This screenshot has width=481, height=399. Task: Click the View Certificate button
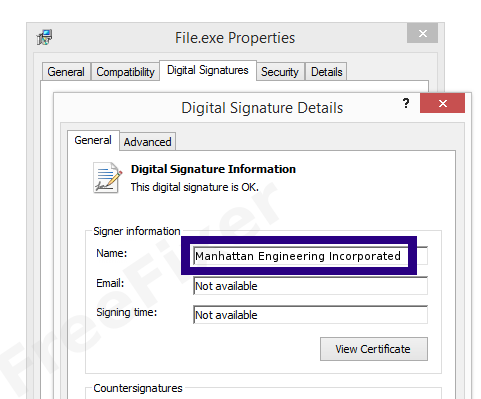pyautogui.click(x=374, y=349)
